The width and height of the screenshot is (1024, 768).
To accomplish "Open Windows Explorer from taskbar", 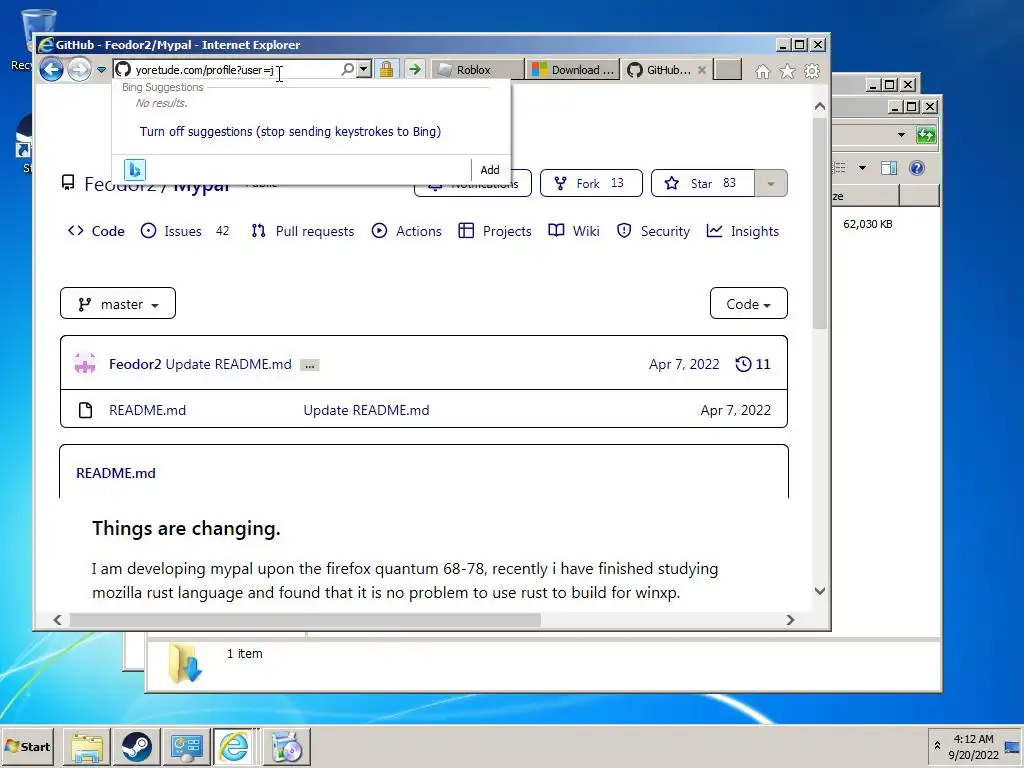I will (x=87, y=747).
